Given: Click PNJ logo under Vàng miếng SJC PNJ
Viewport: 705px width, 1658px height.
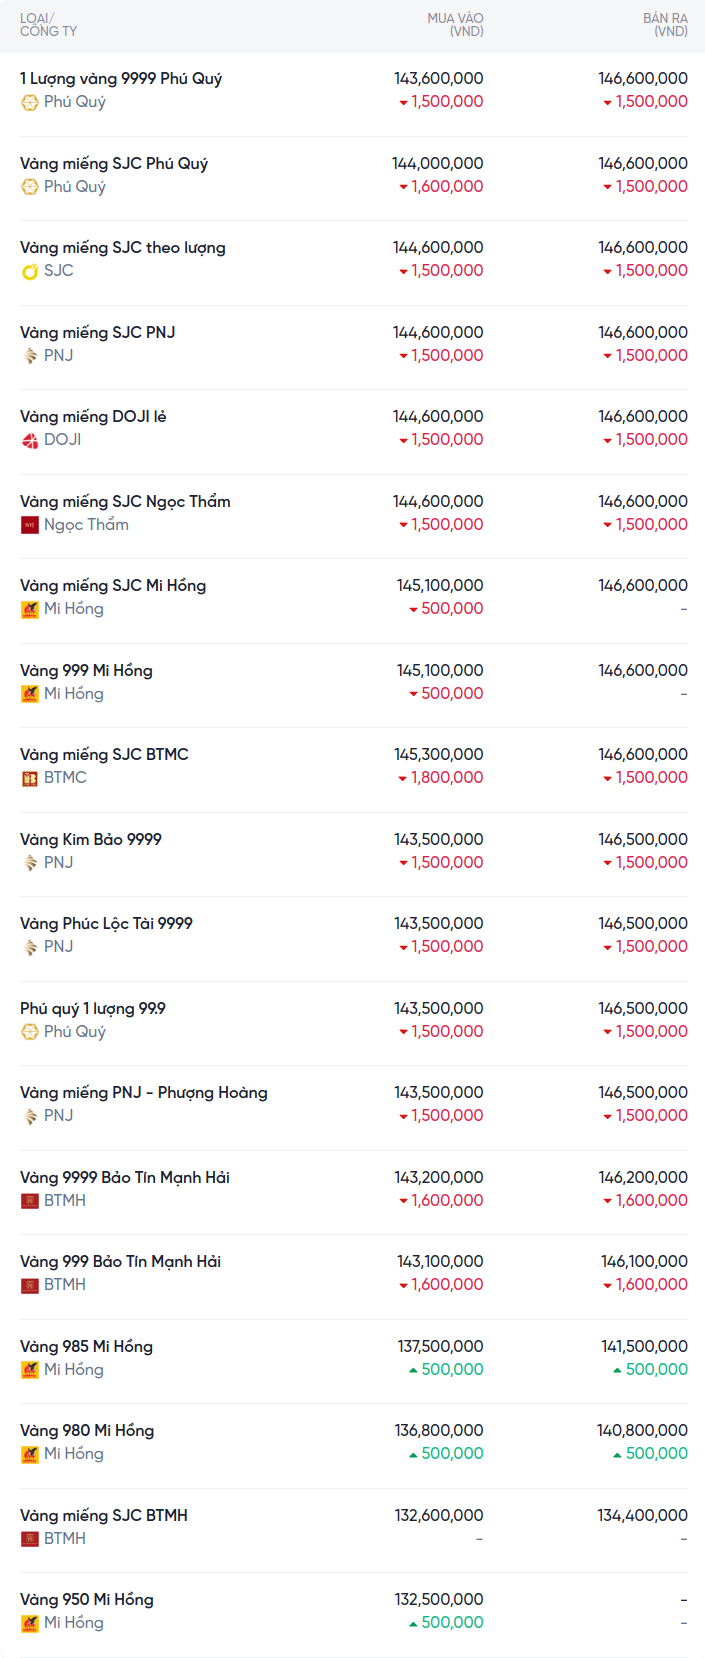Looking at the screenshot, I should click(30, 356).
